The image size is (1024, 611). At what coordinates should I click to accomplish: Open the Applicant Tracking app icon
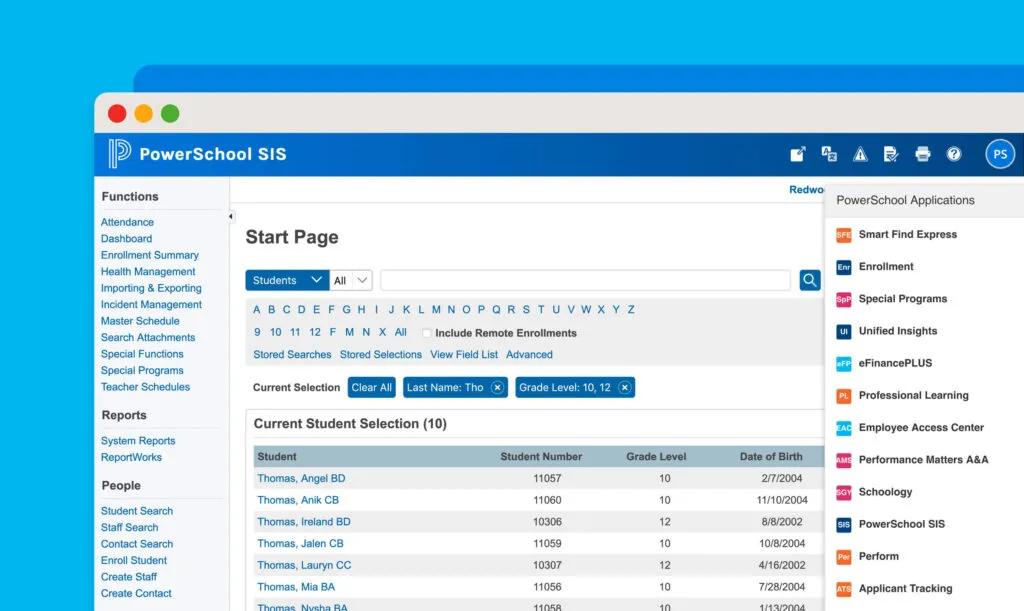tap(844, 589)
